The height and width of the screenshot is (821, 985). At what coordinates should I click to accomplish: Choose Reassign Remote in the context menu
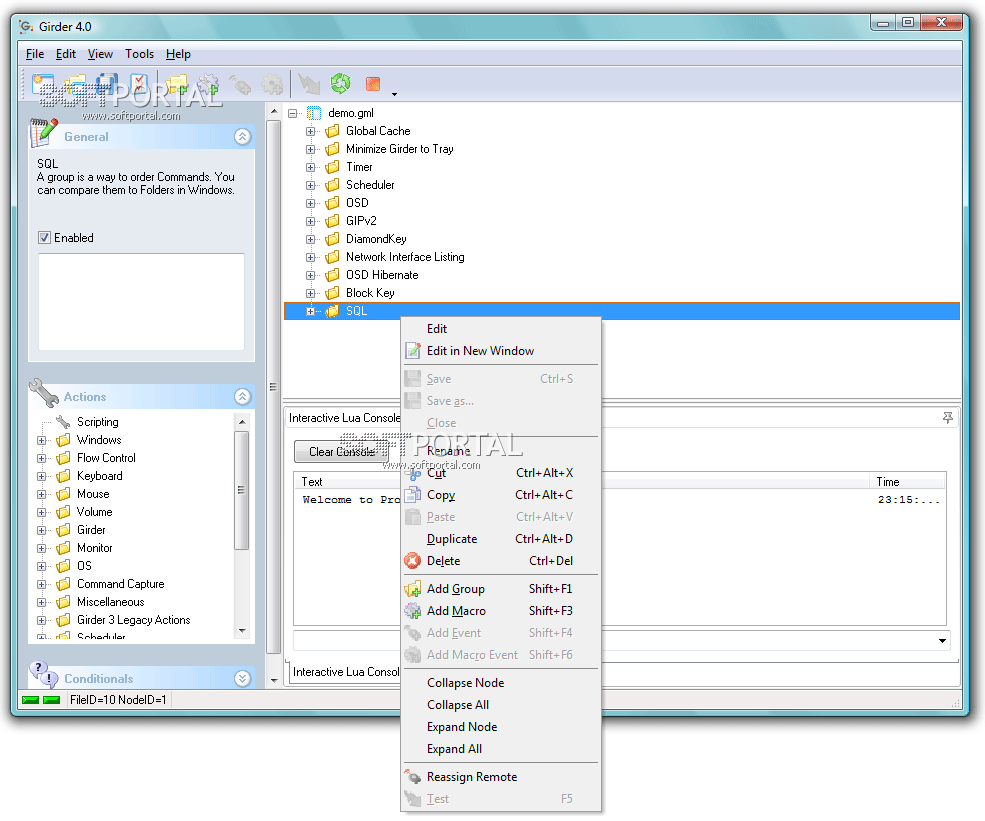pyautogui.click(x=500, y=777)
